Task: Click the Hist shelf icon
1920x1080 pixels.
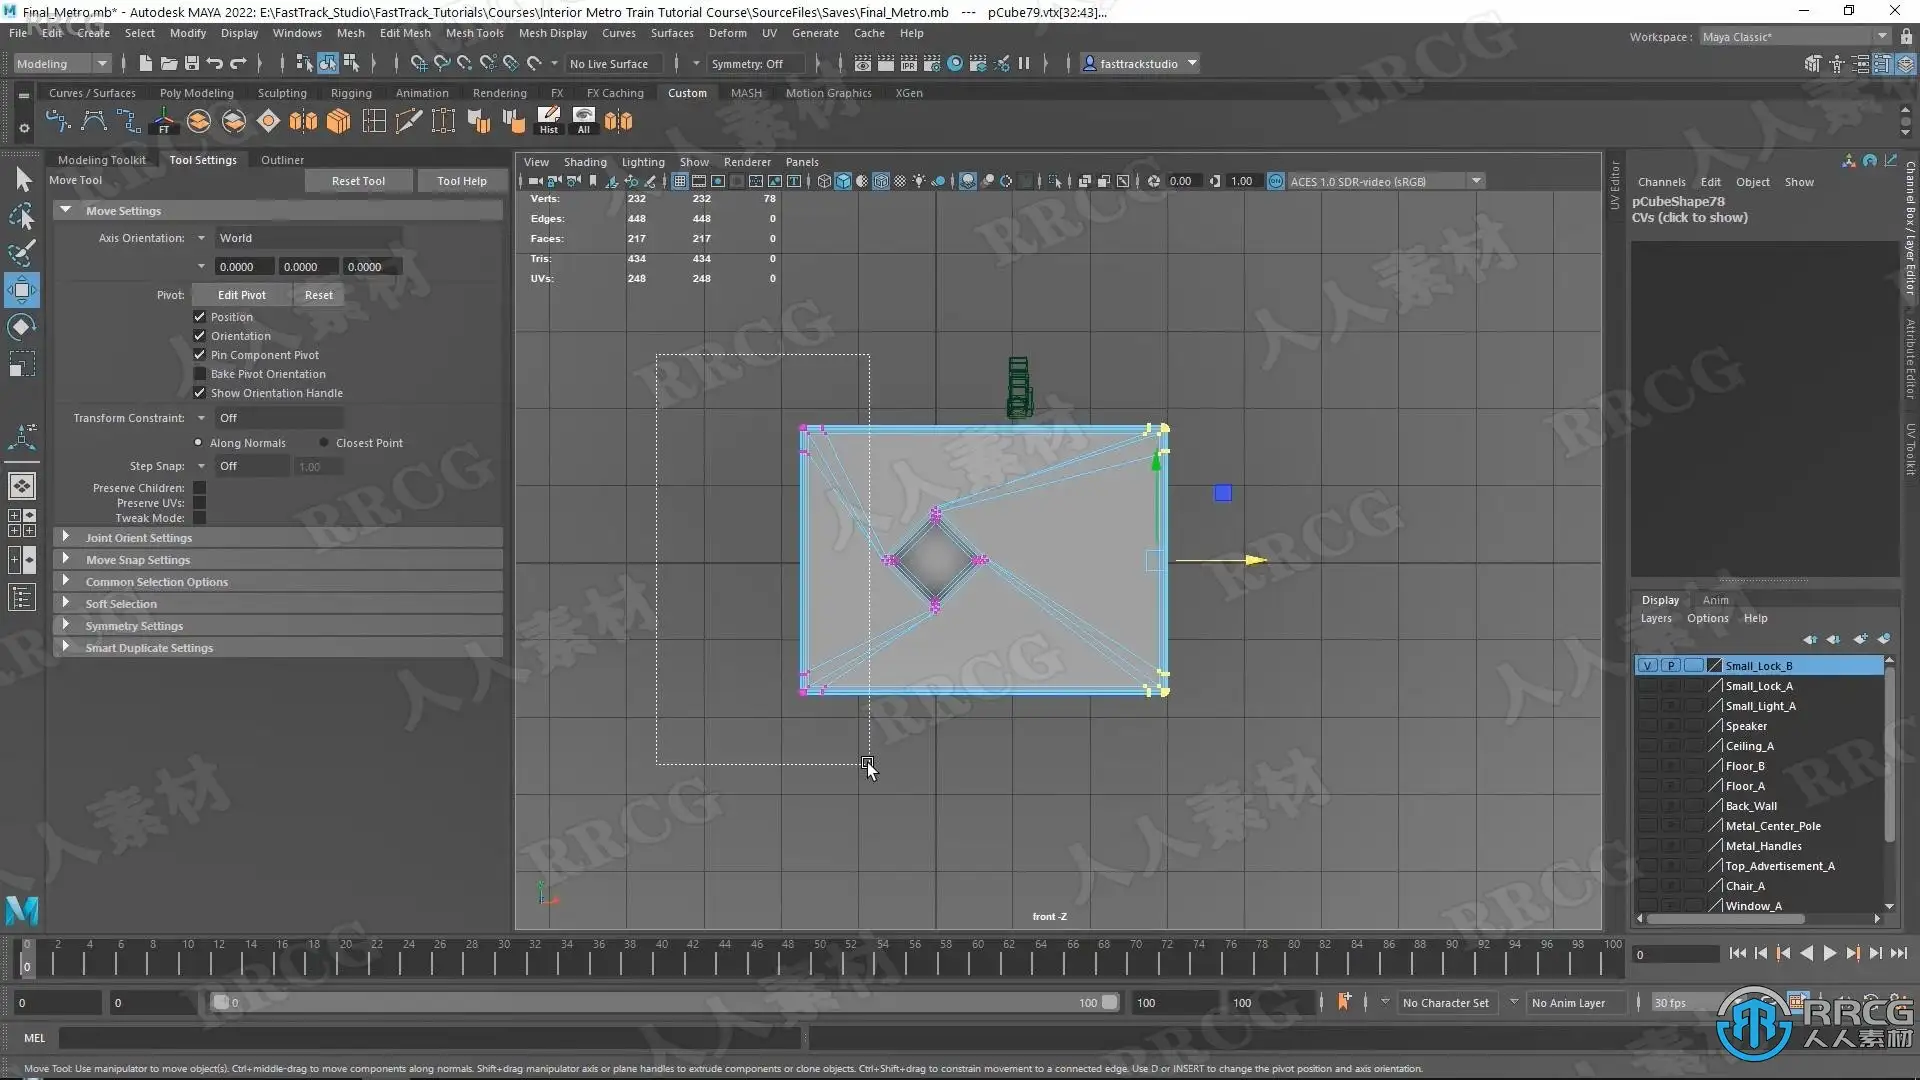Action: click(x=549, y=121)
